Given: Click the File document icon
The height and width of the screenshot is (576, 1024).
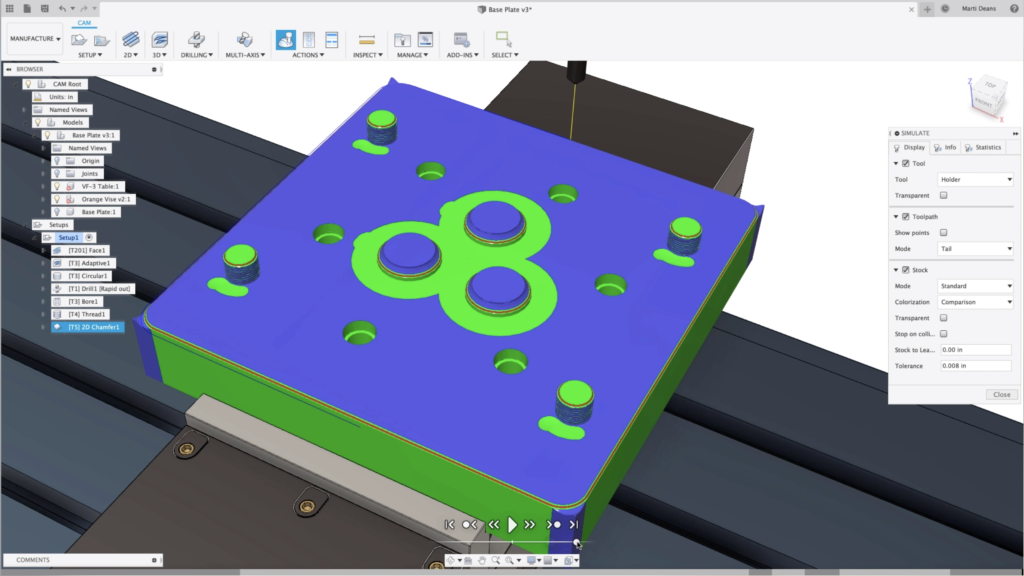Looking at the screenshot, I should click(27, 8).
